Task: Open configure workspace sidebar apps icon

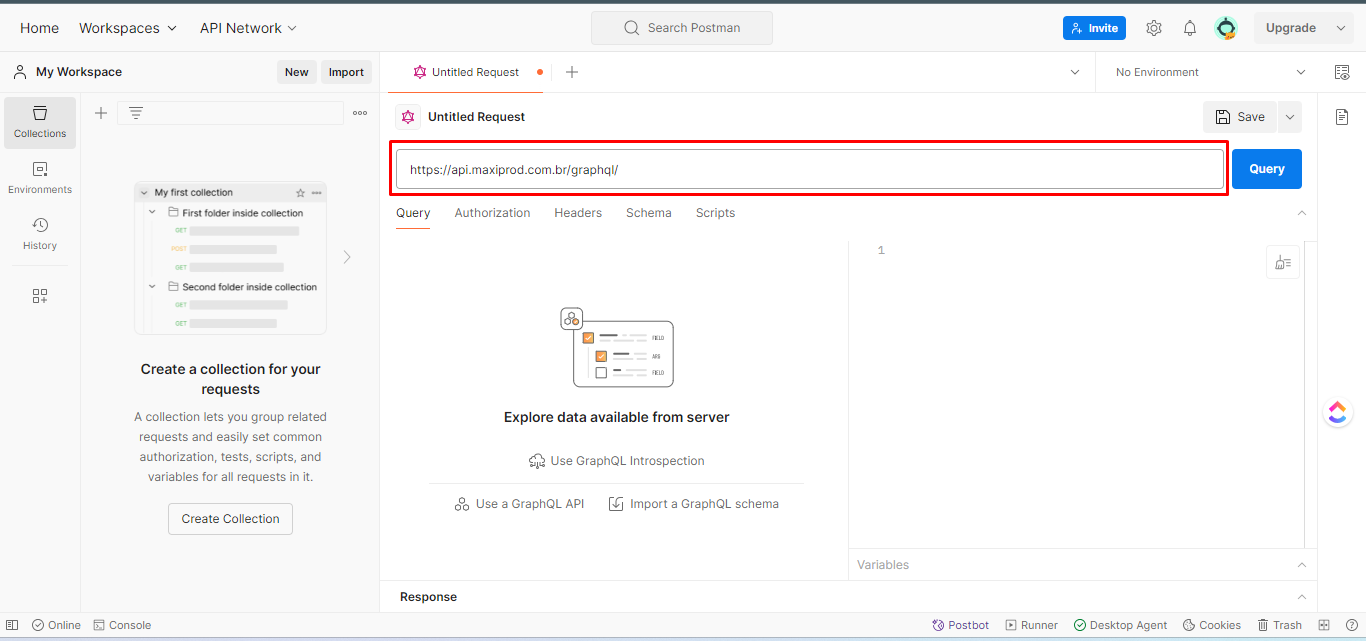Action: pos(40,296)
